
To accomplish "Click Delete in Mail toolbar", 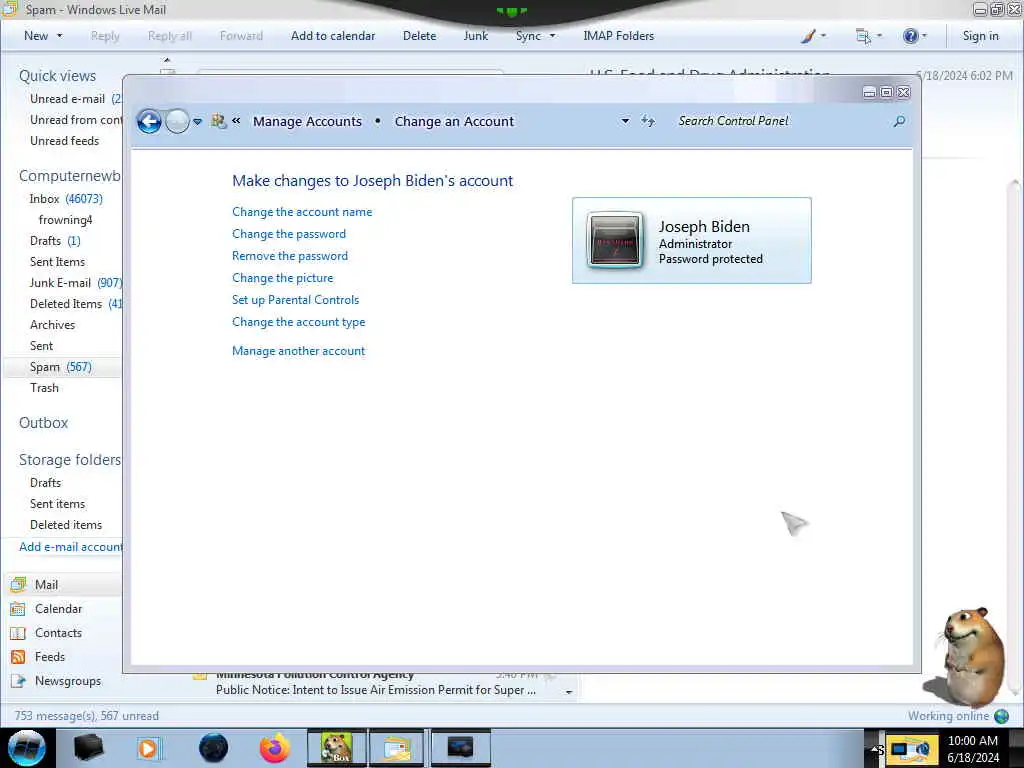I will (419, 36).
